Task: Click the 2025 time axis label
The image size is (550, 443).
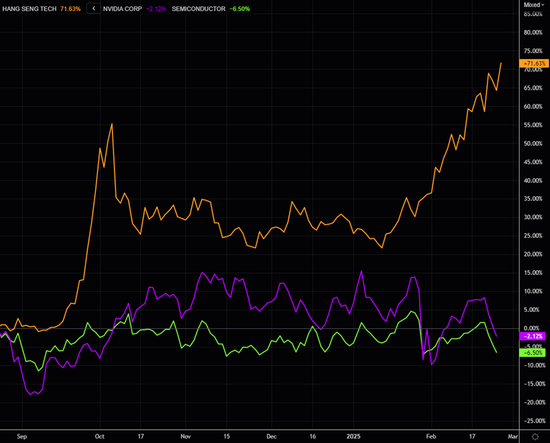Action: pos(353,436)
